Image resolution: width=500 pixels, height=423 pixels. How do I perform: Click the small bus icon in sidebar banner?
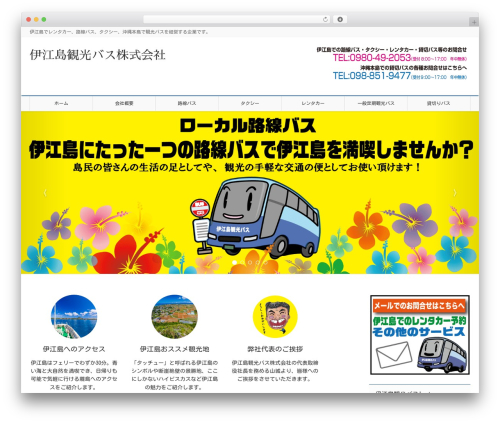click(443, 355)
